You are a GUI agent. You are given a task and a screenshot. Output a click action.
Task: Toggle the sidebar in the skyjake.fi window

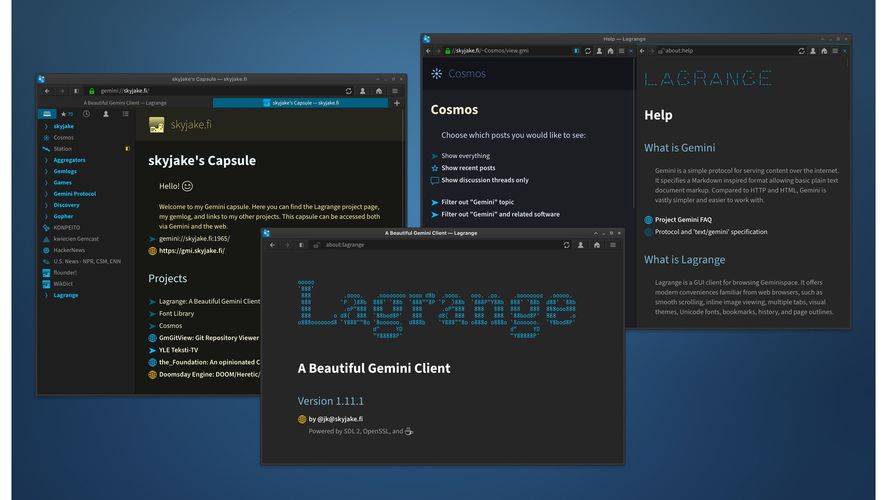[x=77, y=91]
